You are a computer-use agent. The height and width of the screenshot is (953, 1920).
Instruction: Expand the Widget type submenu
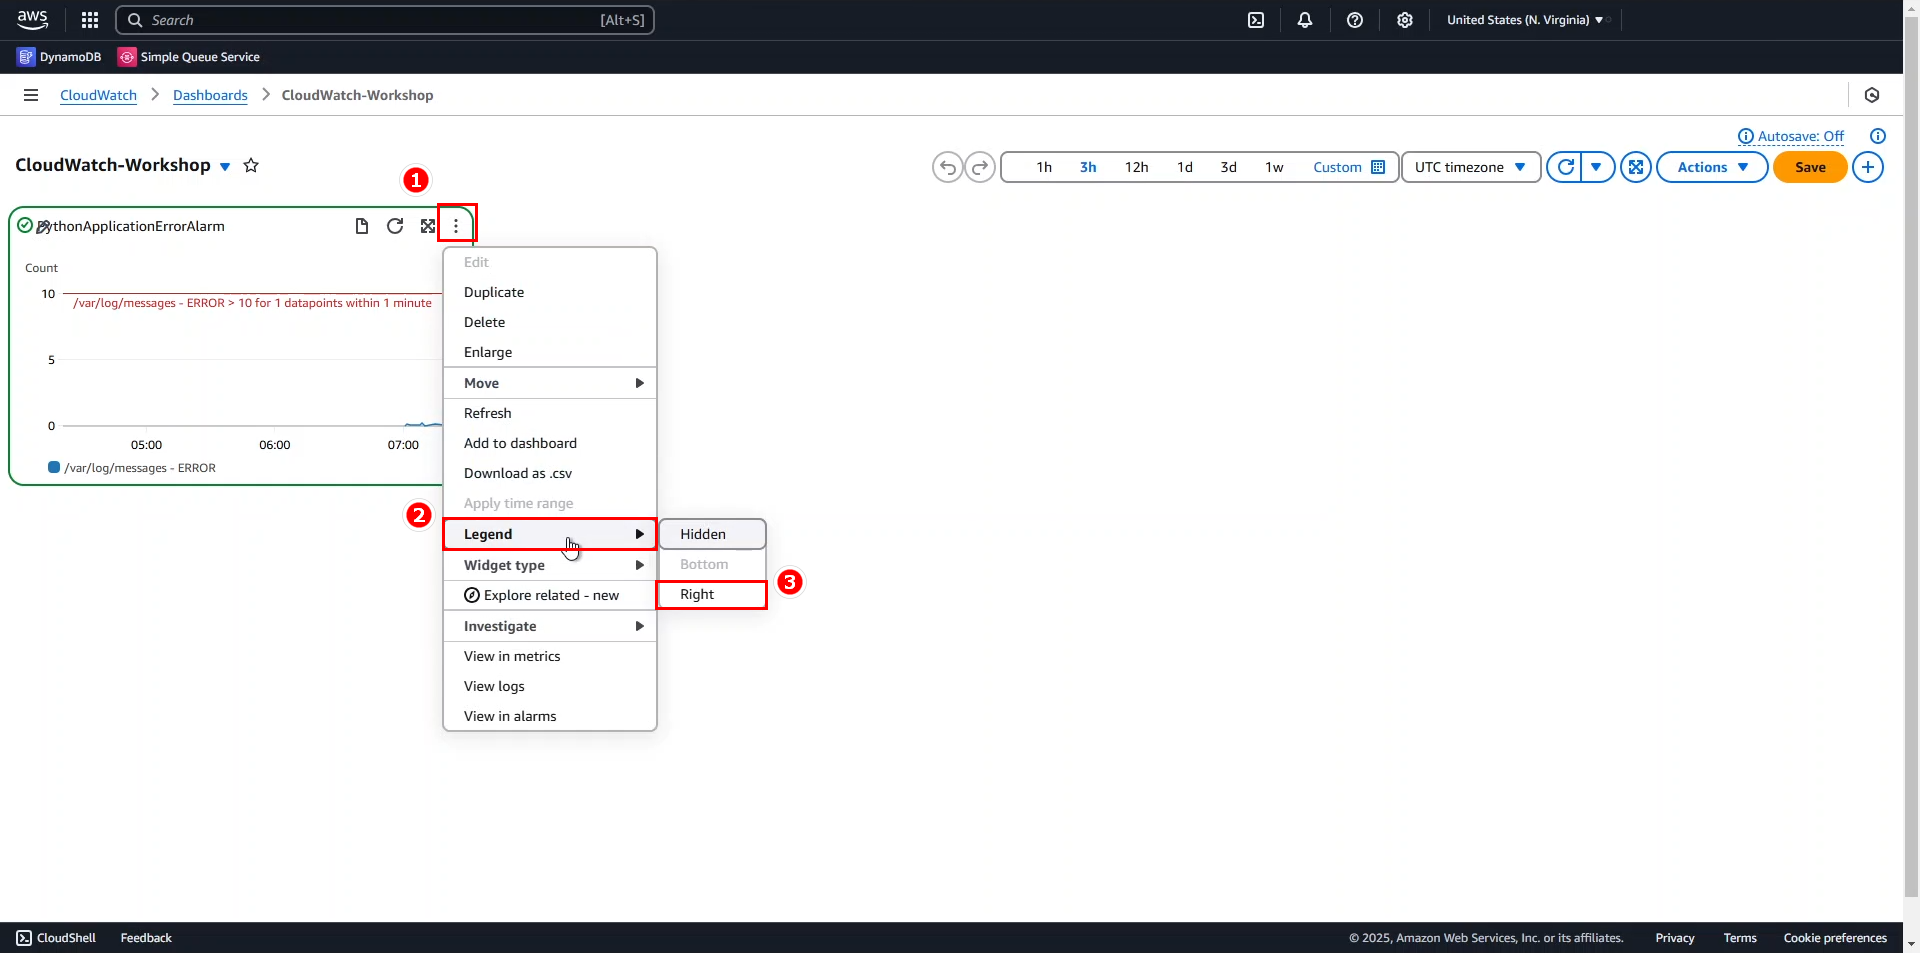click(550, 565)
